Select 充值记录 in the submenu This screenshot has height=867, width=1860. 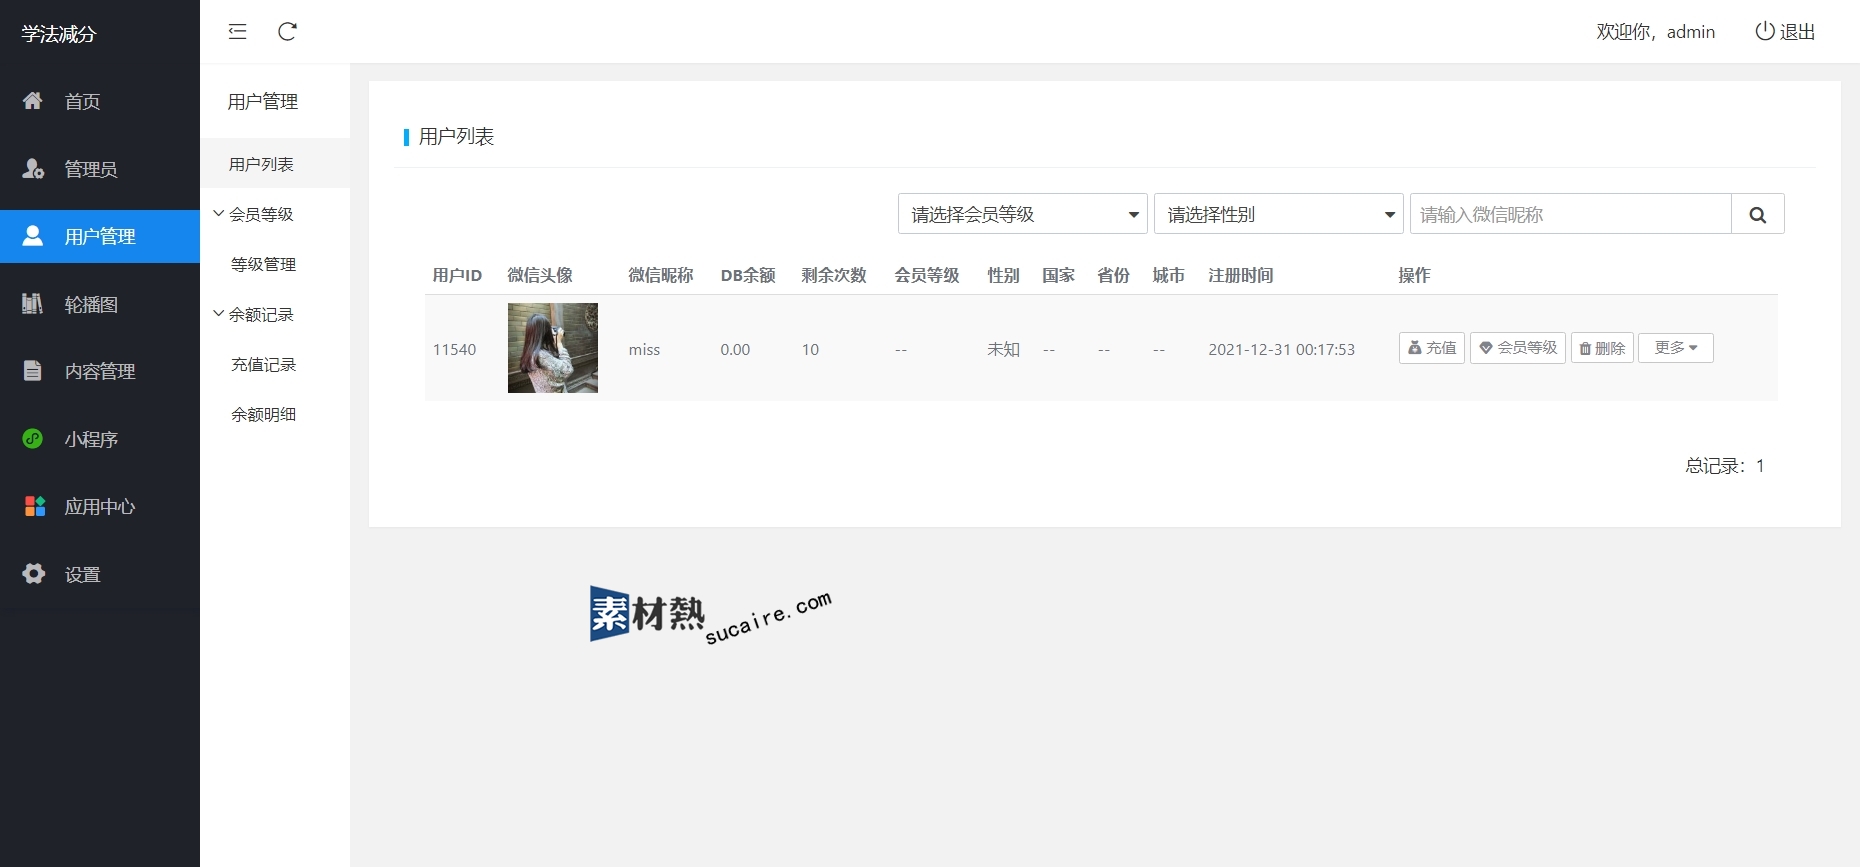pyautogui.click(x=263, y=364)
